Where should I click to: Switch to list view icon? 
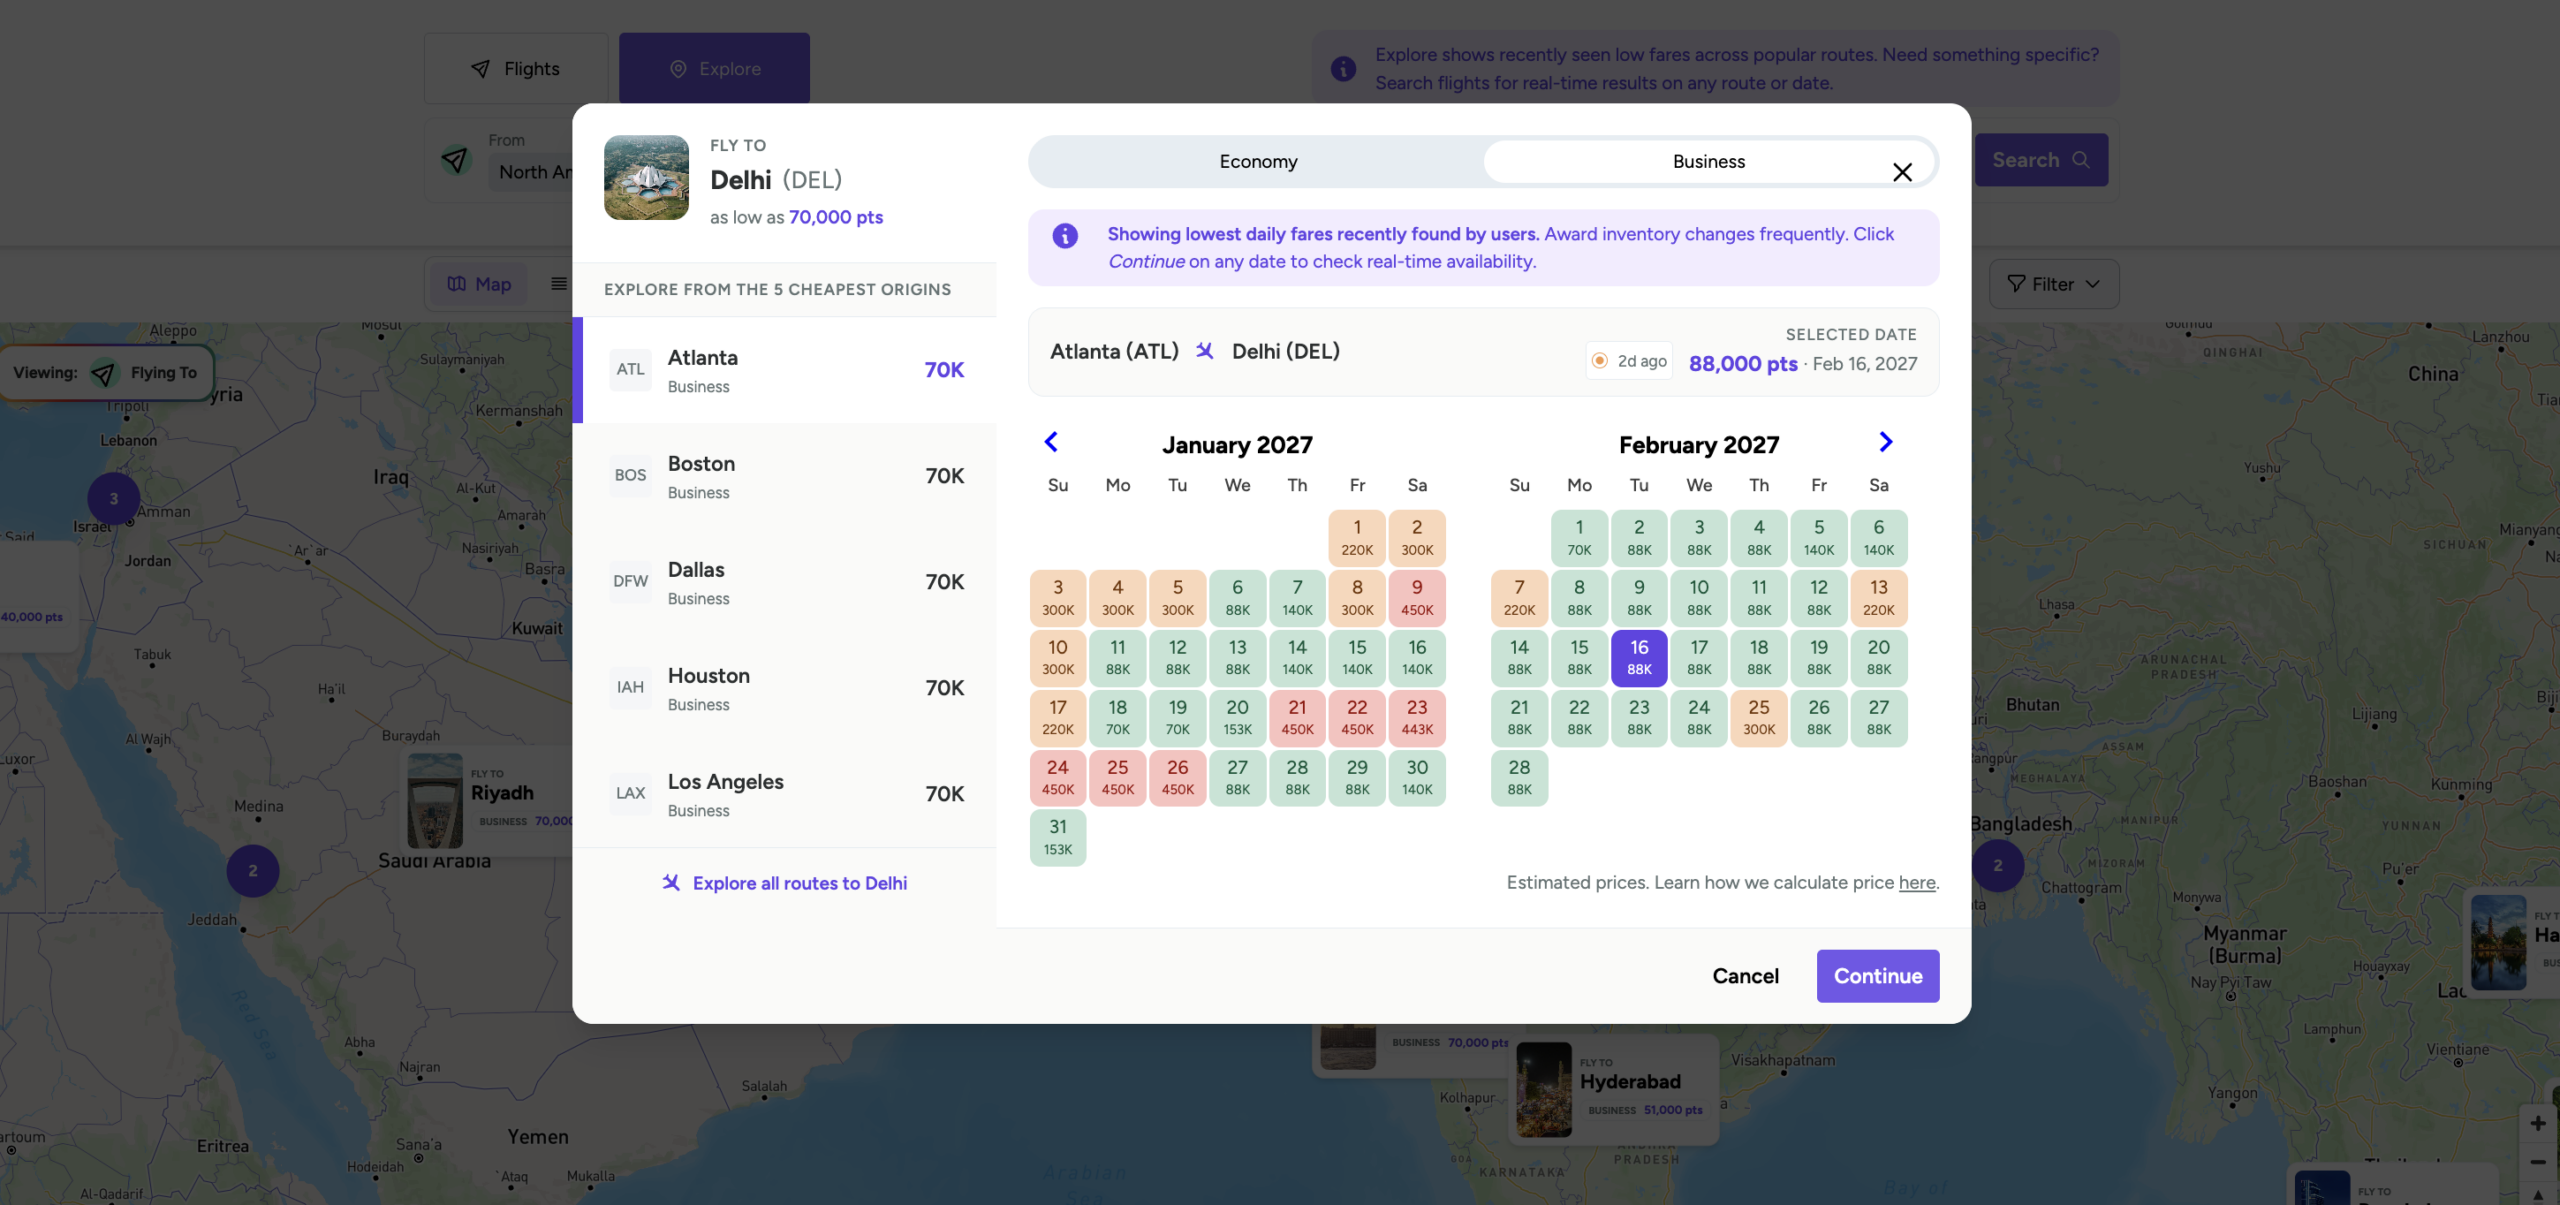click(559, 284)
